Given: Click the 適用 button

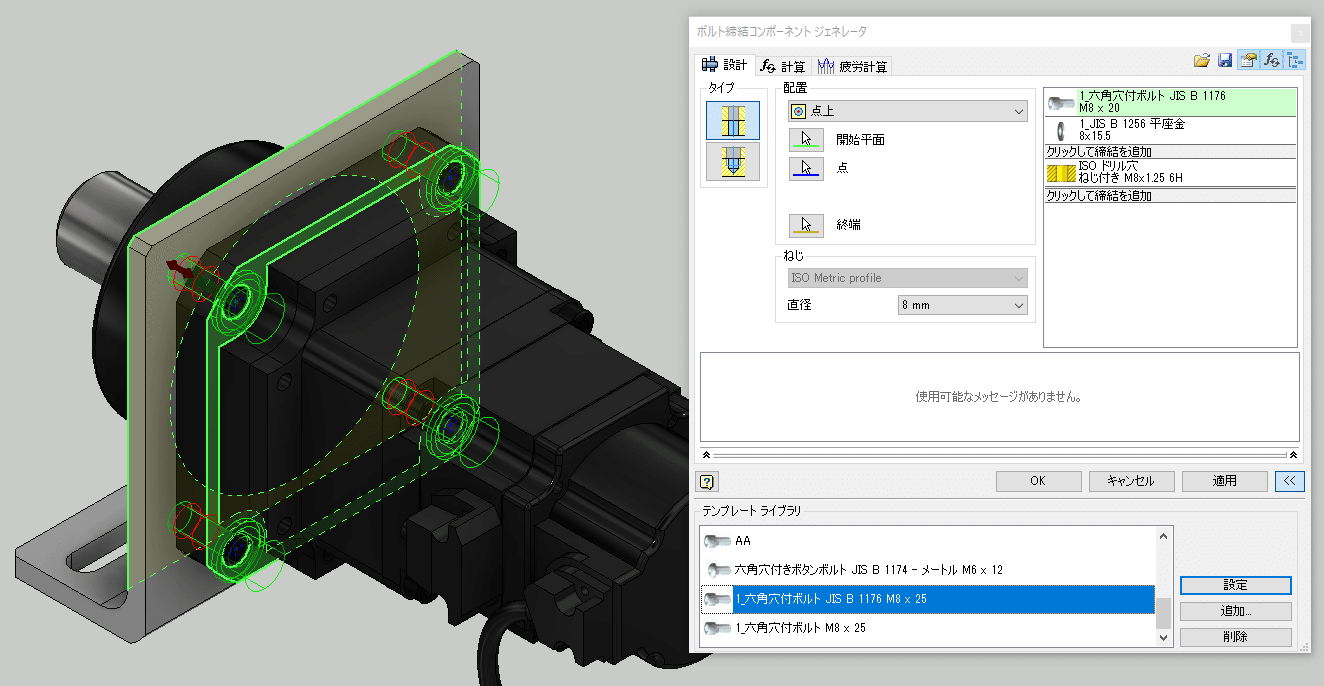Looking at the screenshot, I should [x=1225, y=481].
